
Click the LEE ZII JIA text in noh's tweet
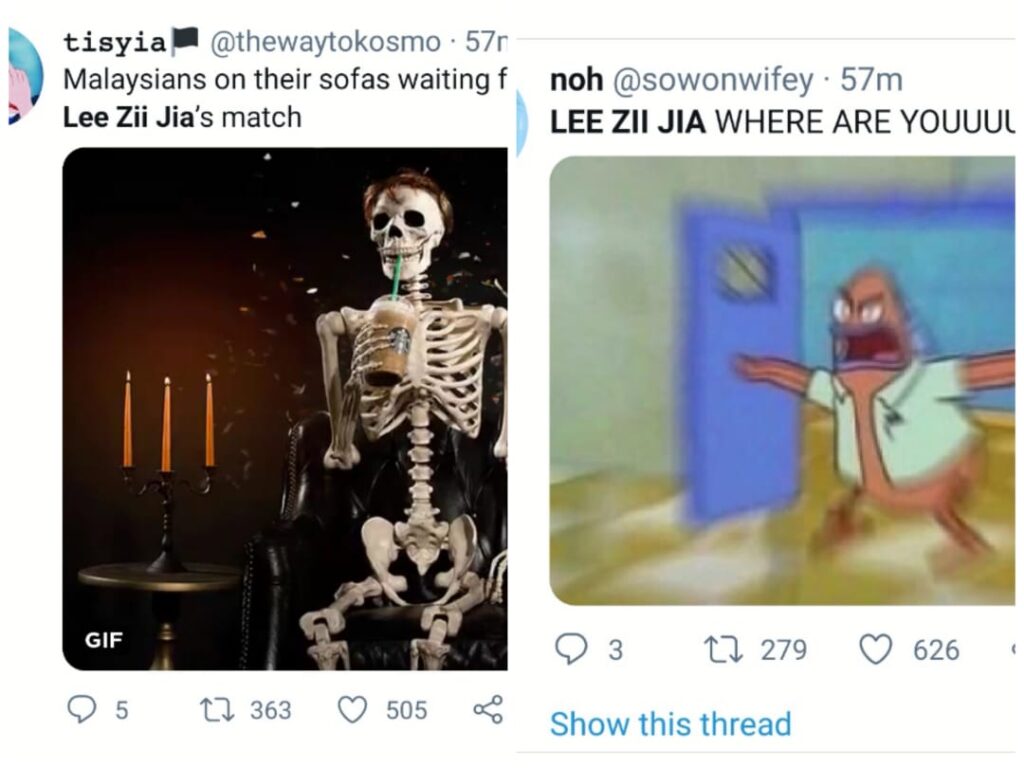click(628, 122)
